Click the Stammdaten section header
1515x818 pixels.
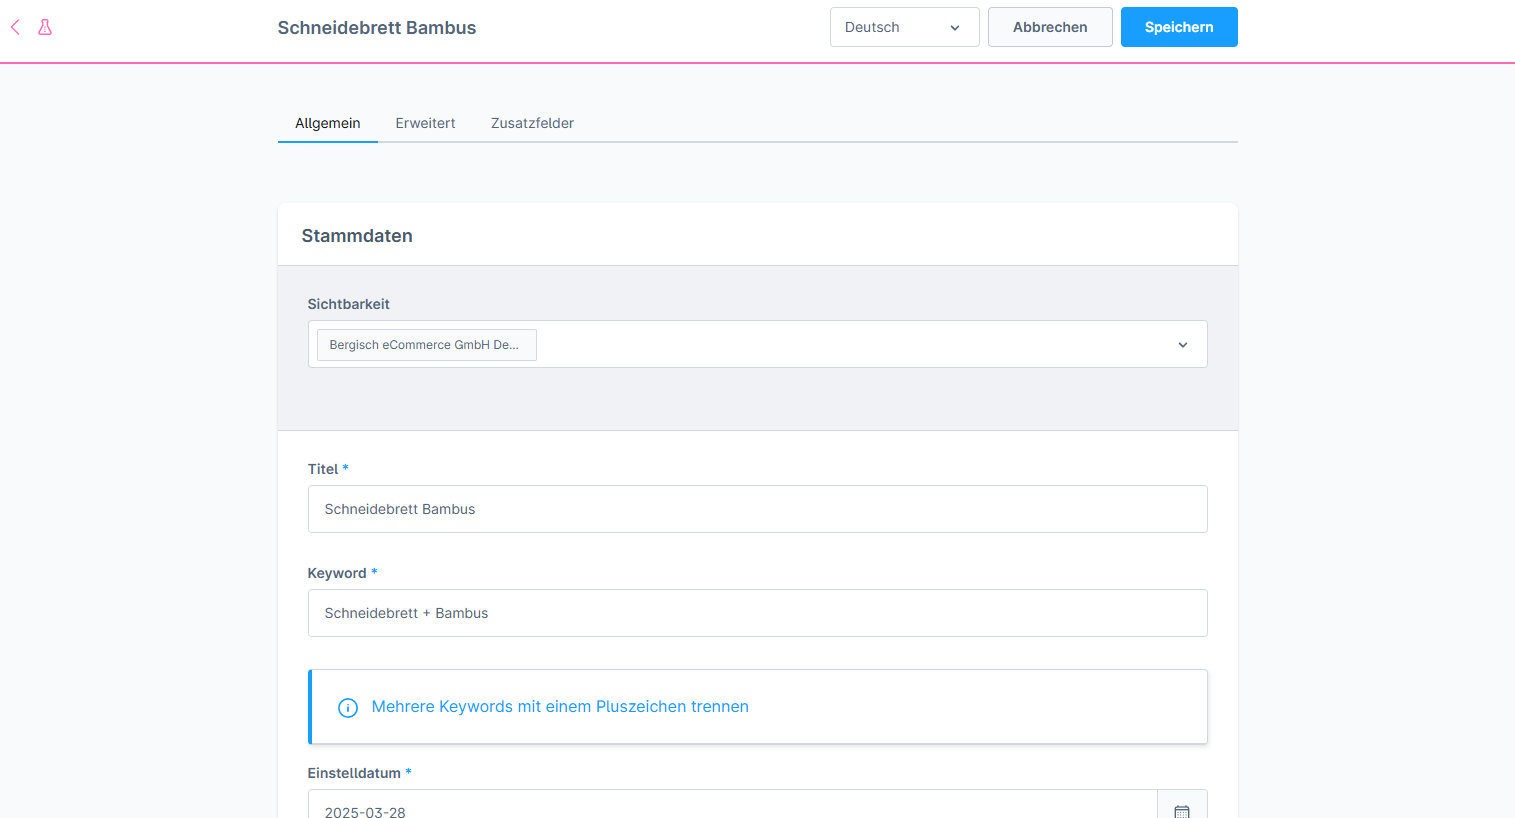click(x=357, y=236)
